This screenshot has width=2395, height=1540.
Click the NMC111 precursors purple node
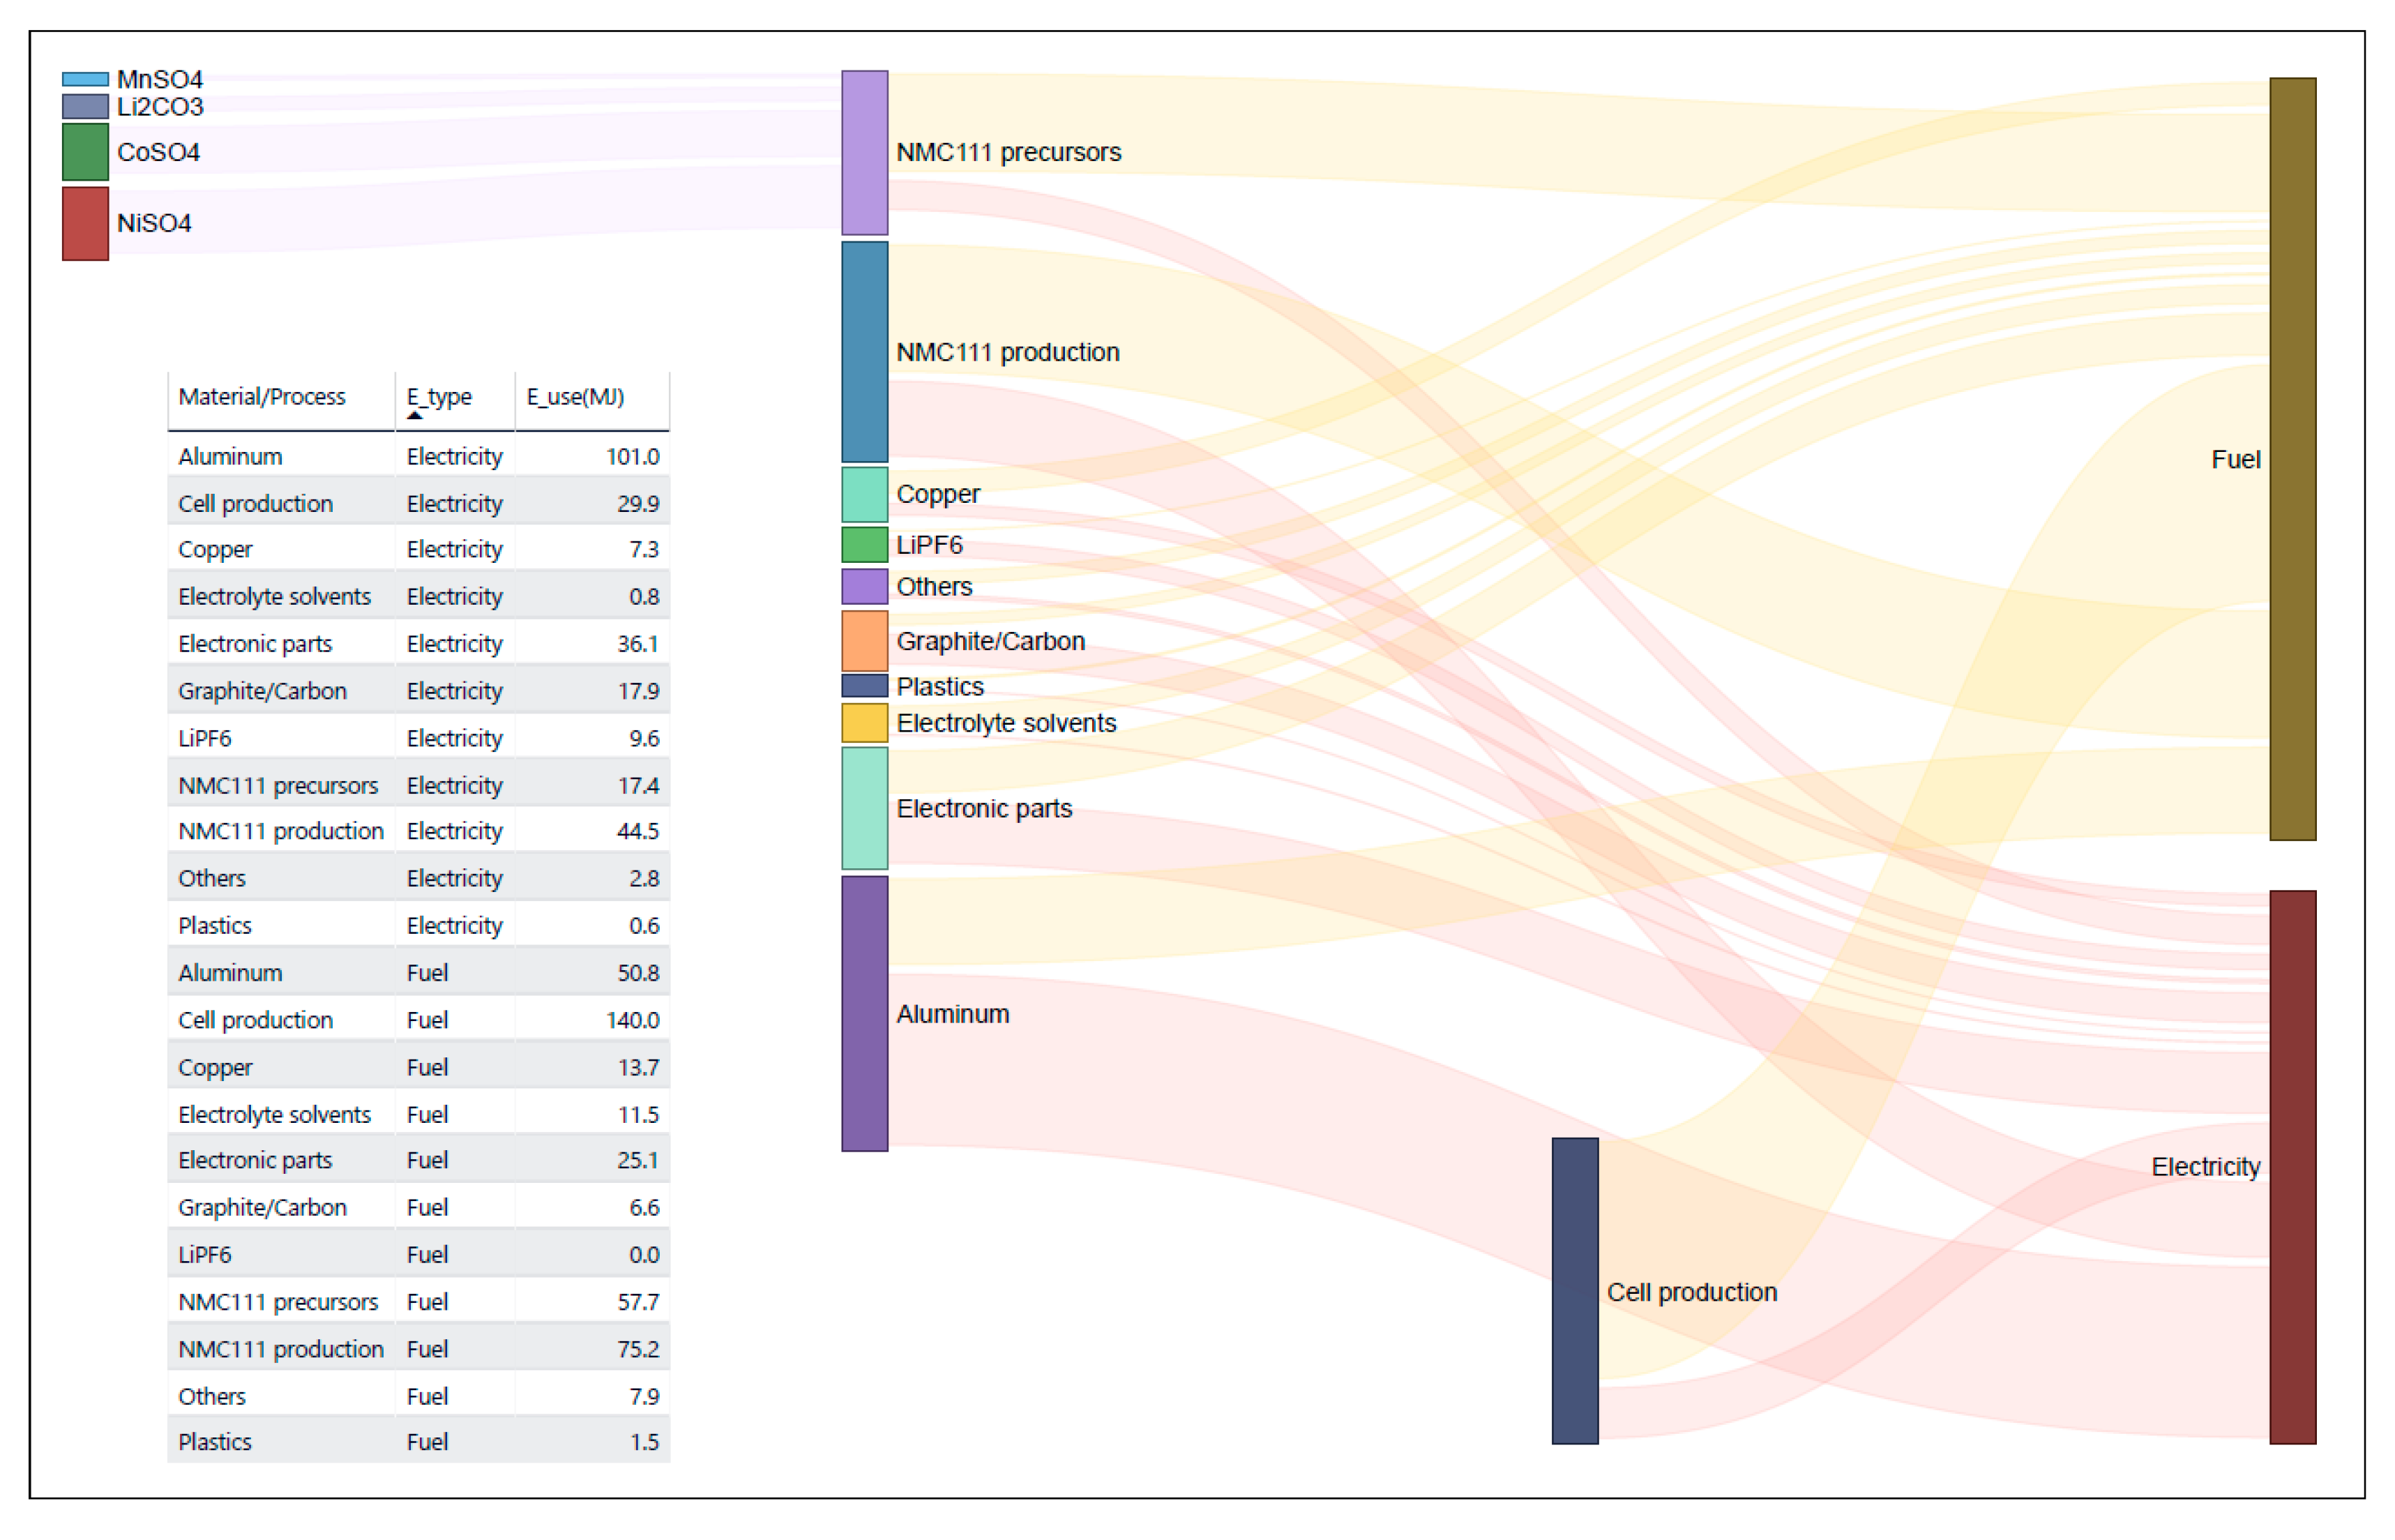[x=864, y=153]
